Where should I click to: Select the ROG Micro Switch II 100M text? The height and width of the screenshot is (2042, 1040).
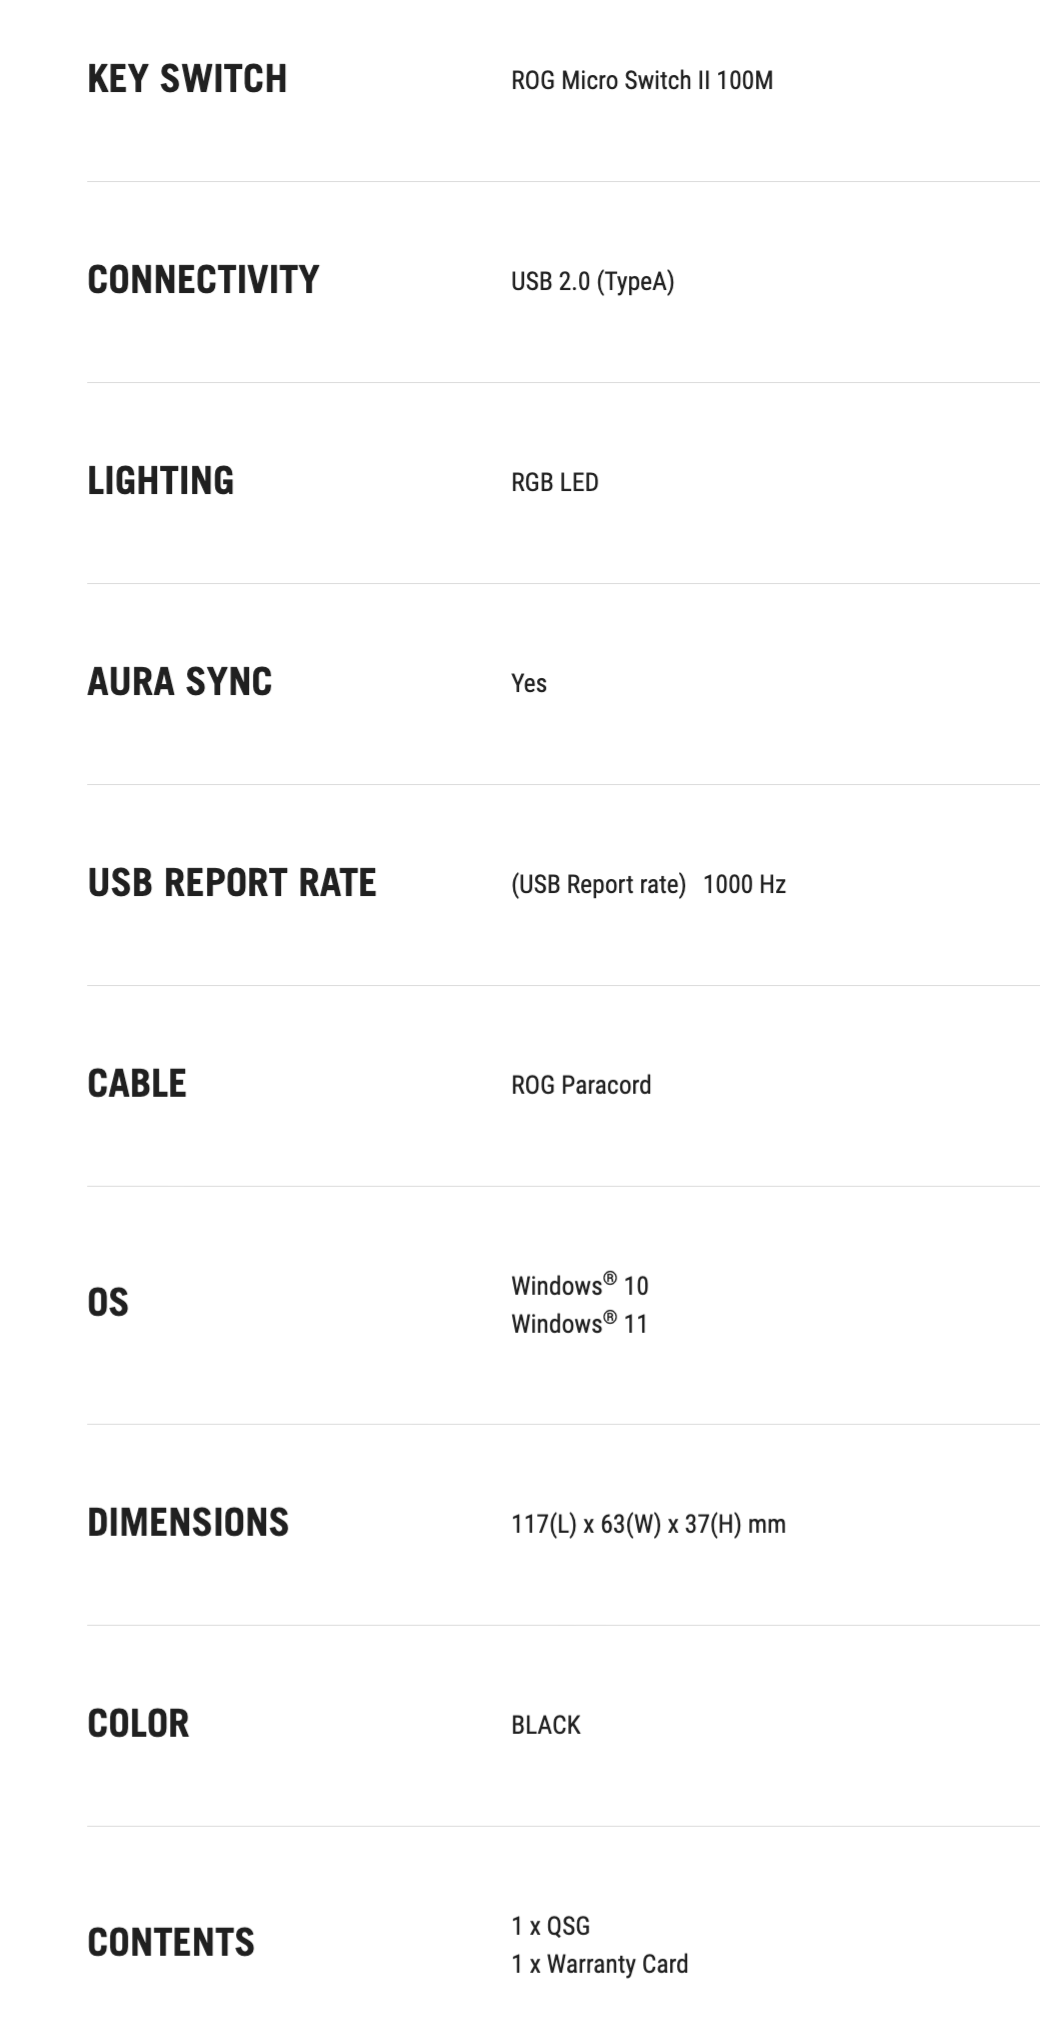pyautogui.click(x=641, y=81)
